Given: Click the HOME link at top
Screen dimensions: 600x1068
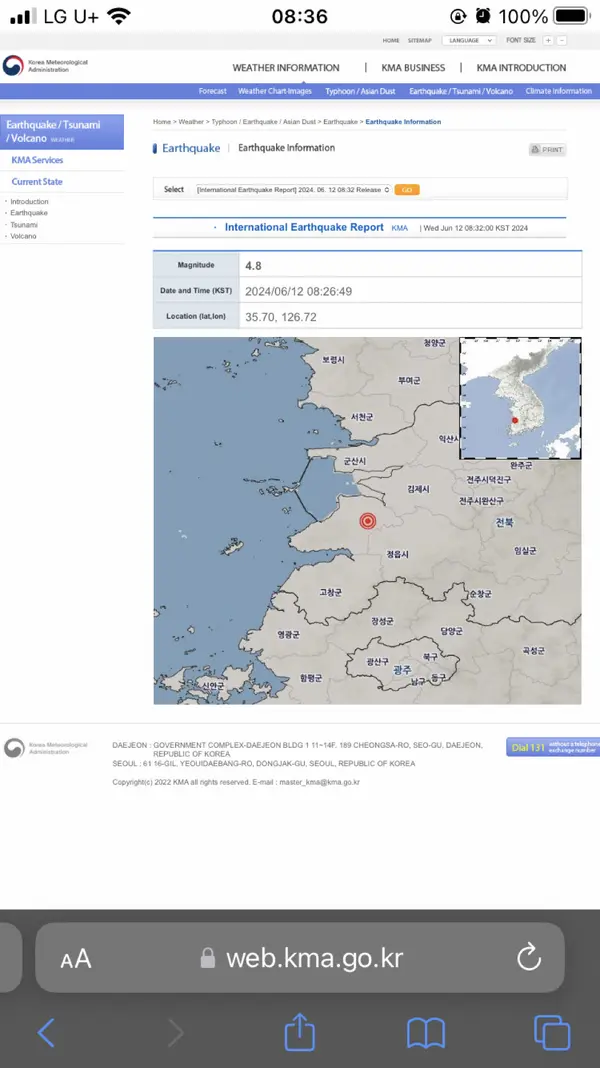Looking at the screenshot, I should 391,41.
